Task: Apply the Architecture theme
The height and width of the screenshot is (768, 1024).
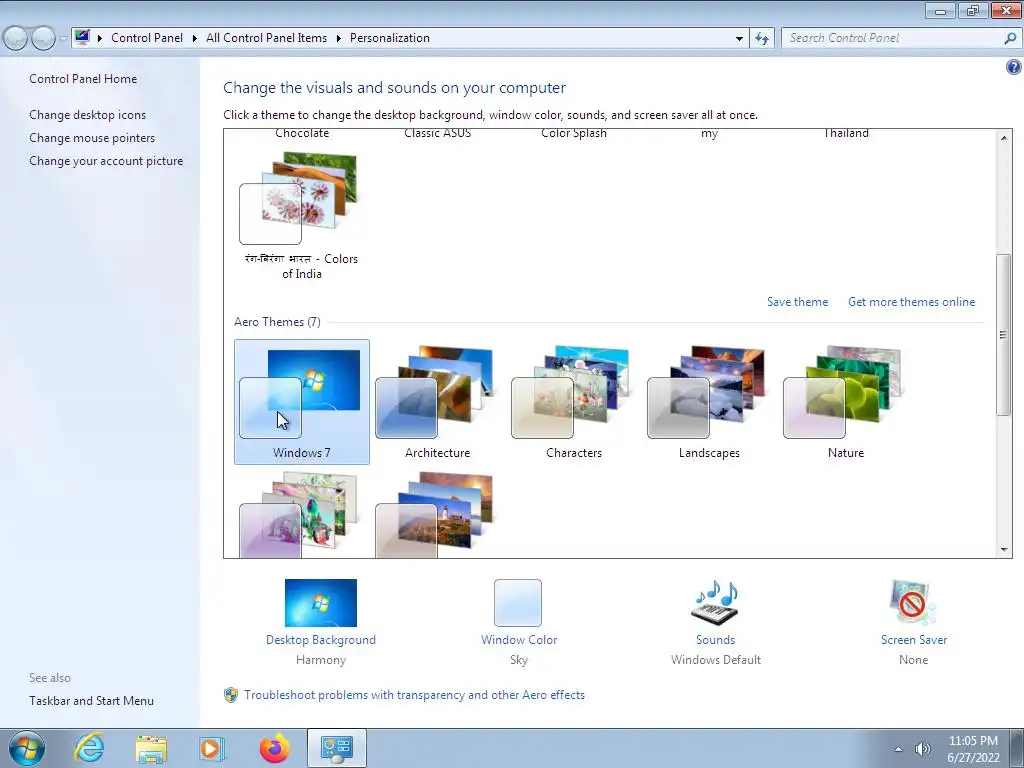Action: (438, 402)
